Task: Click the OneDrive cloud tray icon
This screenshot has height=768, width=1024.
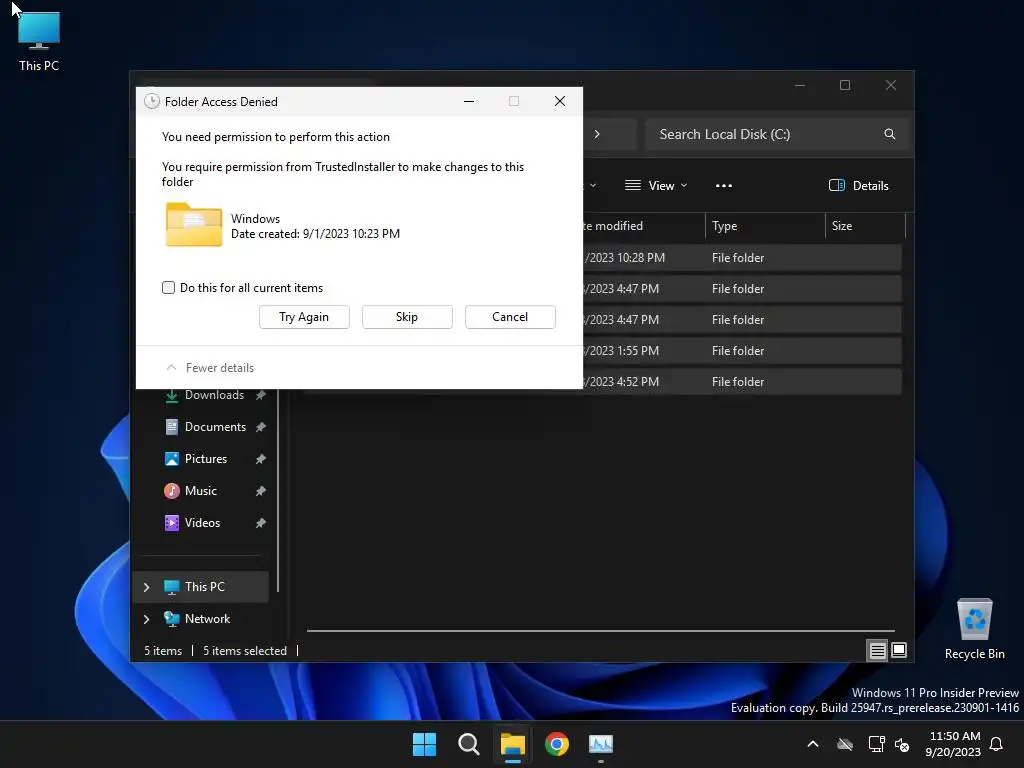Action: [x=845, y=744]
